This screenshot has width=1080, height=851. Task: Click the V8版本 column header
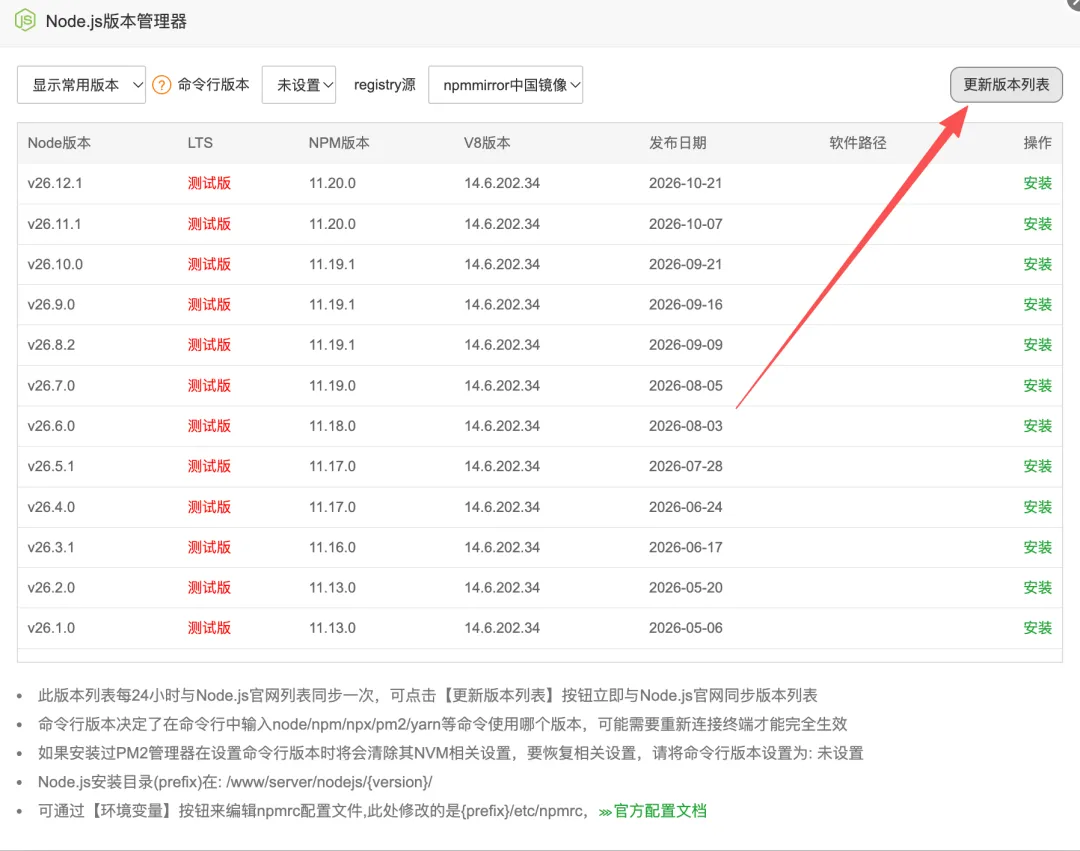pos(487,143)
